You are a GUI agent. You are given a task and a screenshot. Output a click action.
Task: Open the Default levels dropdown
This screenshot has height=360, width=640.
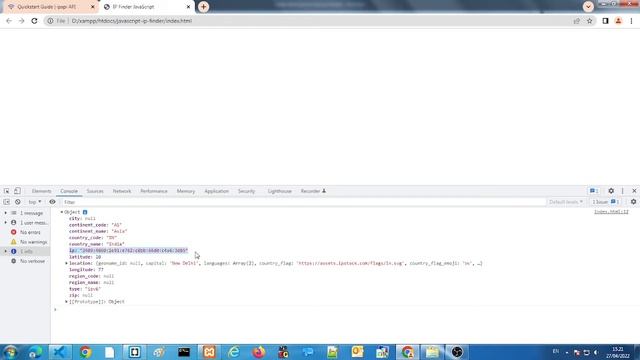[x=566, y=202]
